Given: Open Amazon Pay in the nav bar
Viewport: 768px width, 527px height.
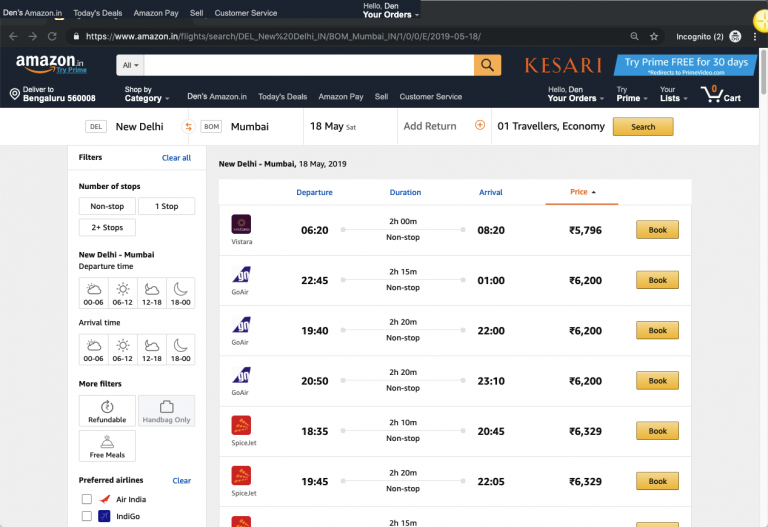Looking at the screenshot, I should pos(341,96).
